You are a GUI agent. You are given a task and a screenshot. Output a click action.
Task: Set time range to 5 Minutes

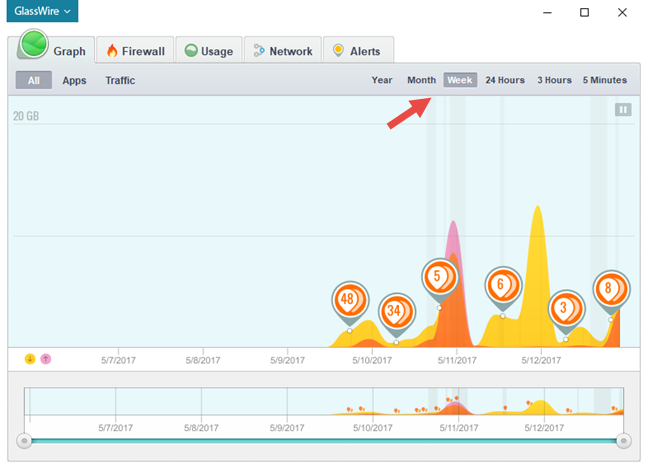[605, 80]
